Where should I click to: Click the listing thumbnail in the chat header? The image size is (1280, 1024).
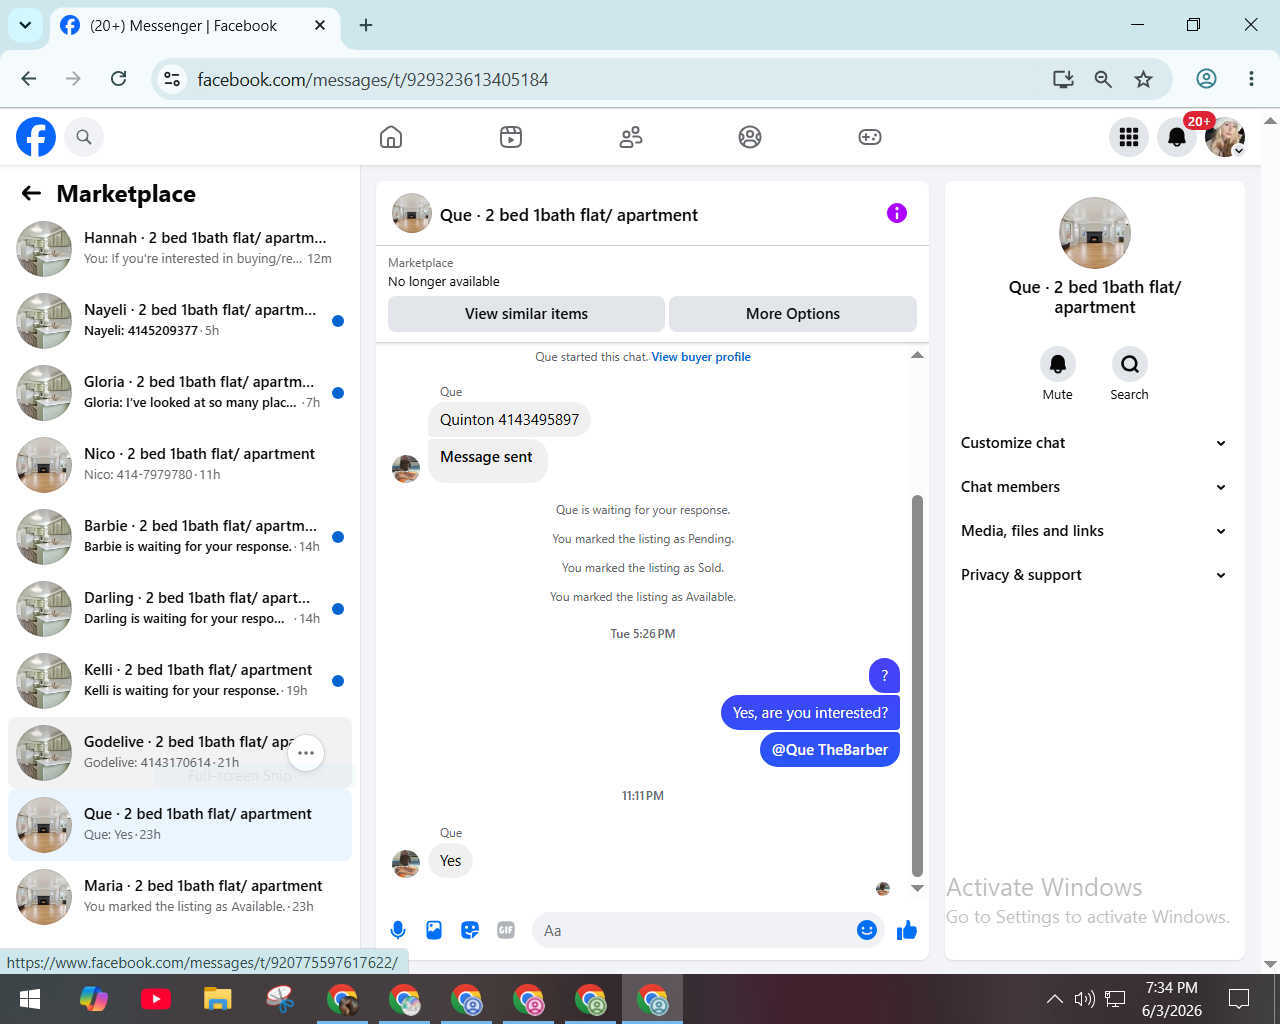[412, 213]
